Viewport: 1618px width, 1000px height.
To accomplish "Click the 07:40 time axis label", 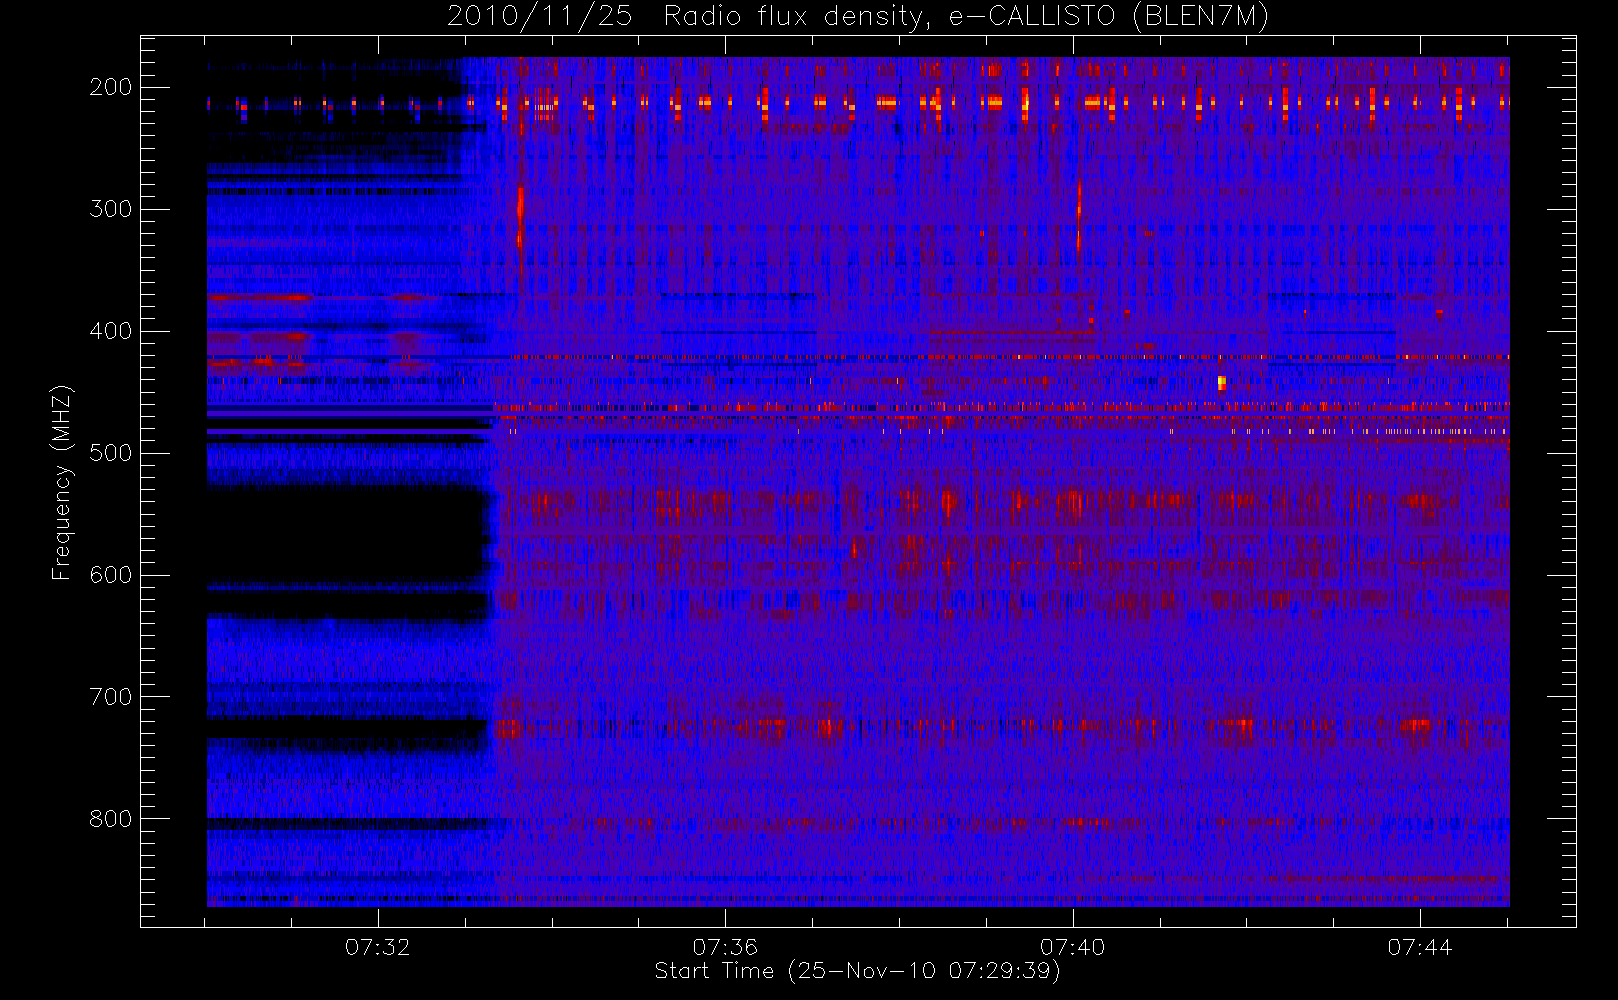I will pos(1073,947).
